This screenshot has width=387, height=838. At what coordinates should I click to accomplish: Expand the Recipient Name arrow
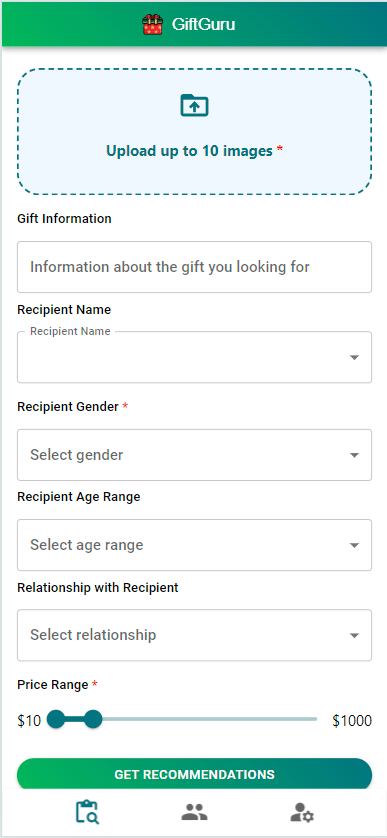[x=354, y=358]
